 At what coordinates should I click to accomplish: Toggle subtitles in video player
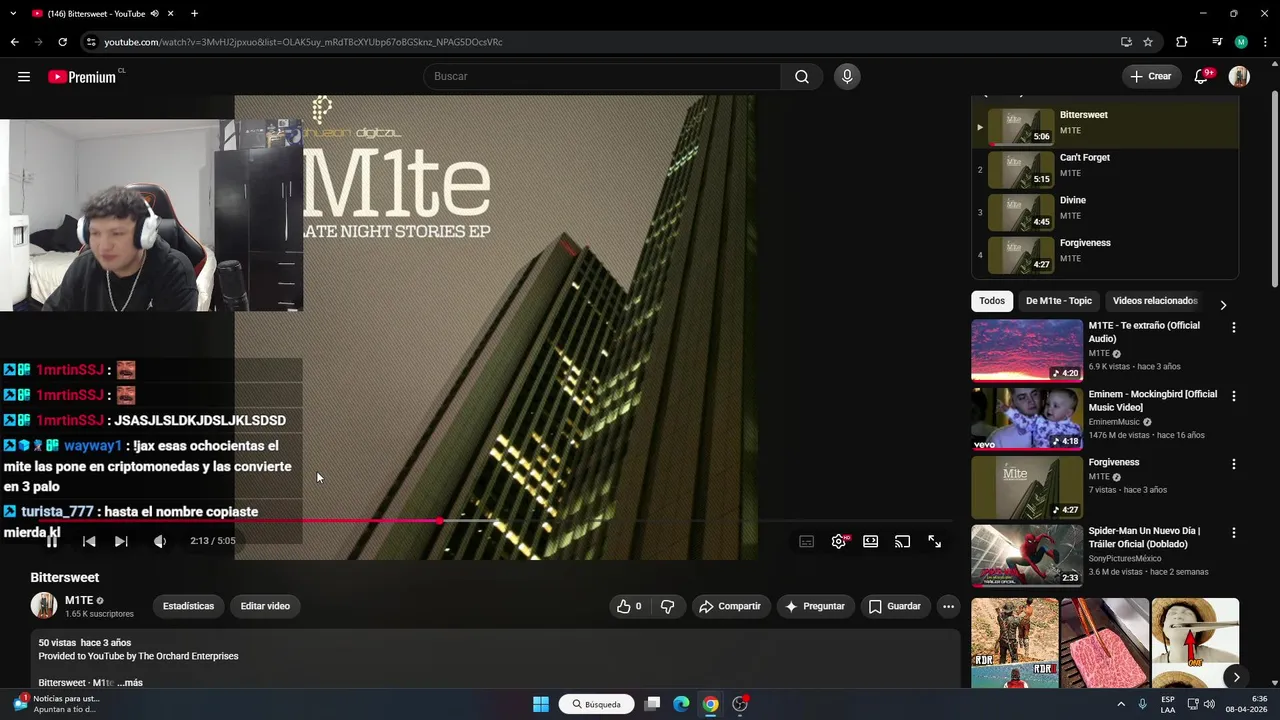pos(807,541)
